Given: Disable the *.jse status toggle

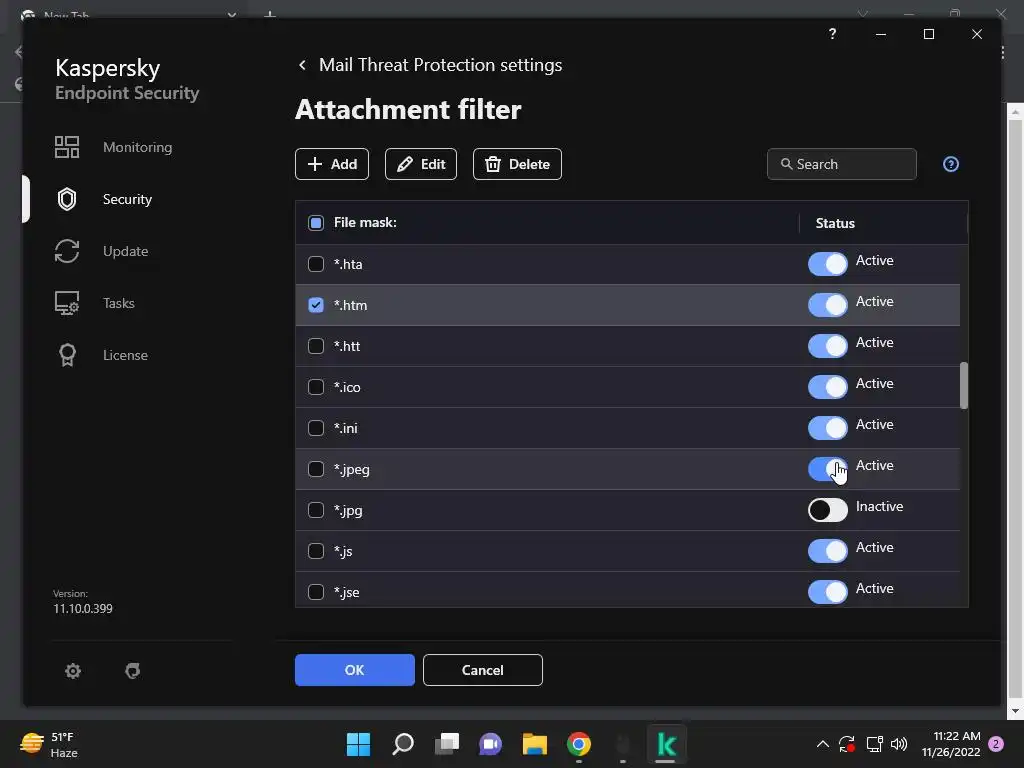Looking at the screenshot, I should [827, 592].
